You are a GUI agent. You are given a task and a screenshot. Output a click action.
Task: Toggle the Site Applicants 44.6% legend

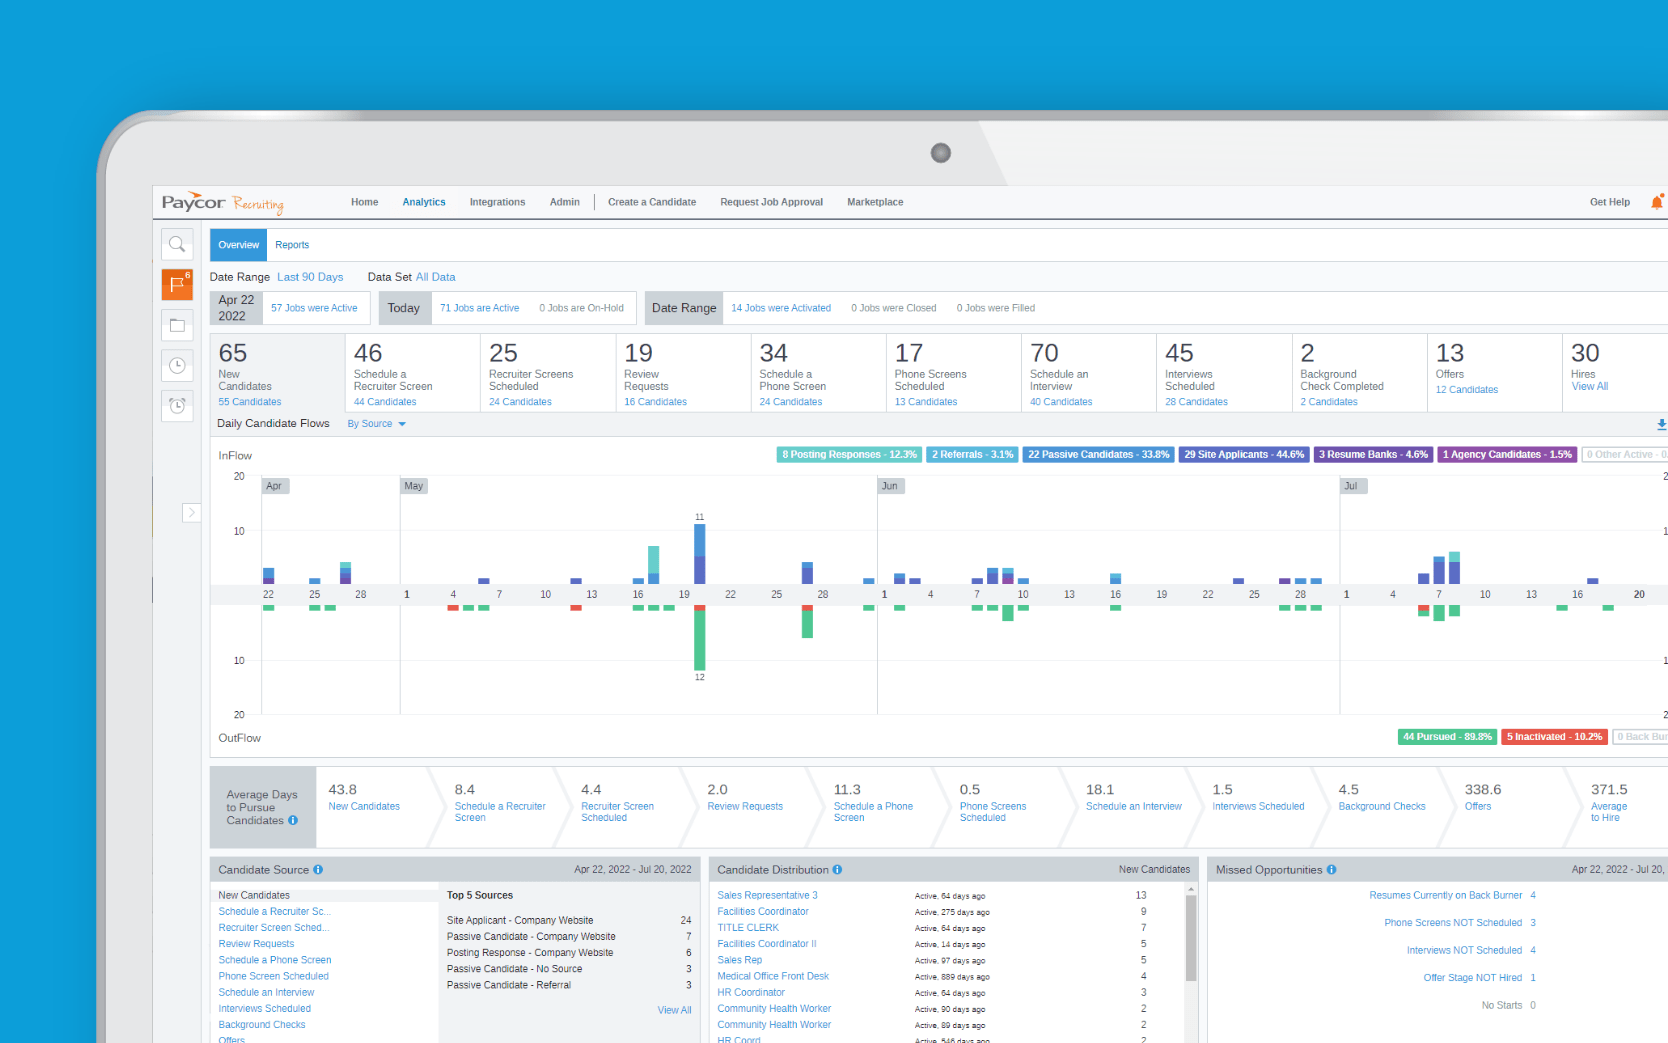1244,455
